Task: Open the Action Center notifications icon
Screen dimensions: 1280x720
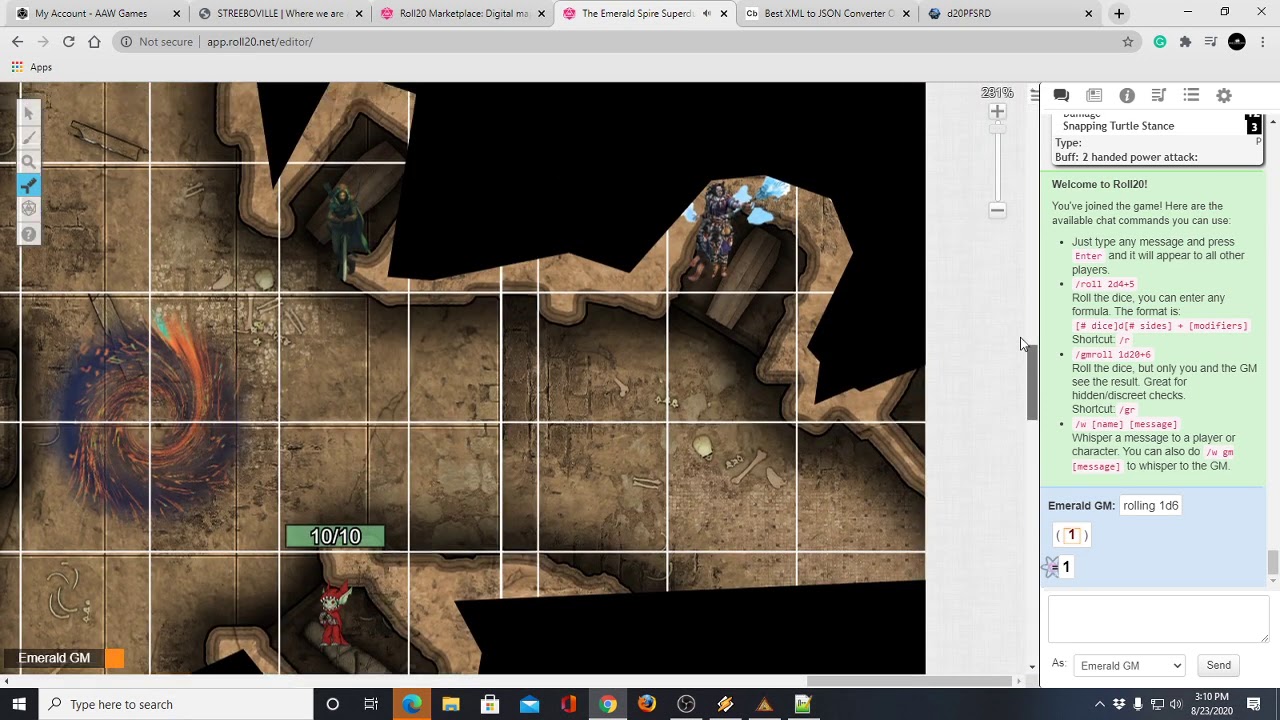Action: point(1254,704)
